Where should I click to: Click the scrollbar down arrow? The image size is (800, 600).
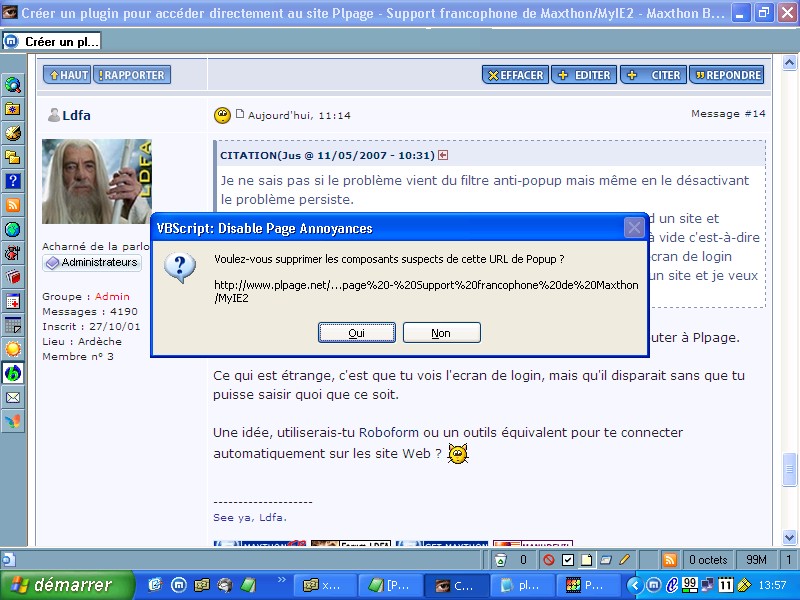789,537
